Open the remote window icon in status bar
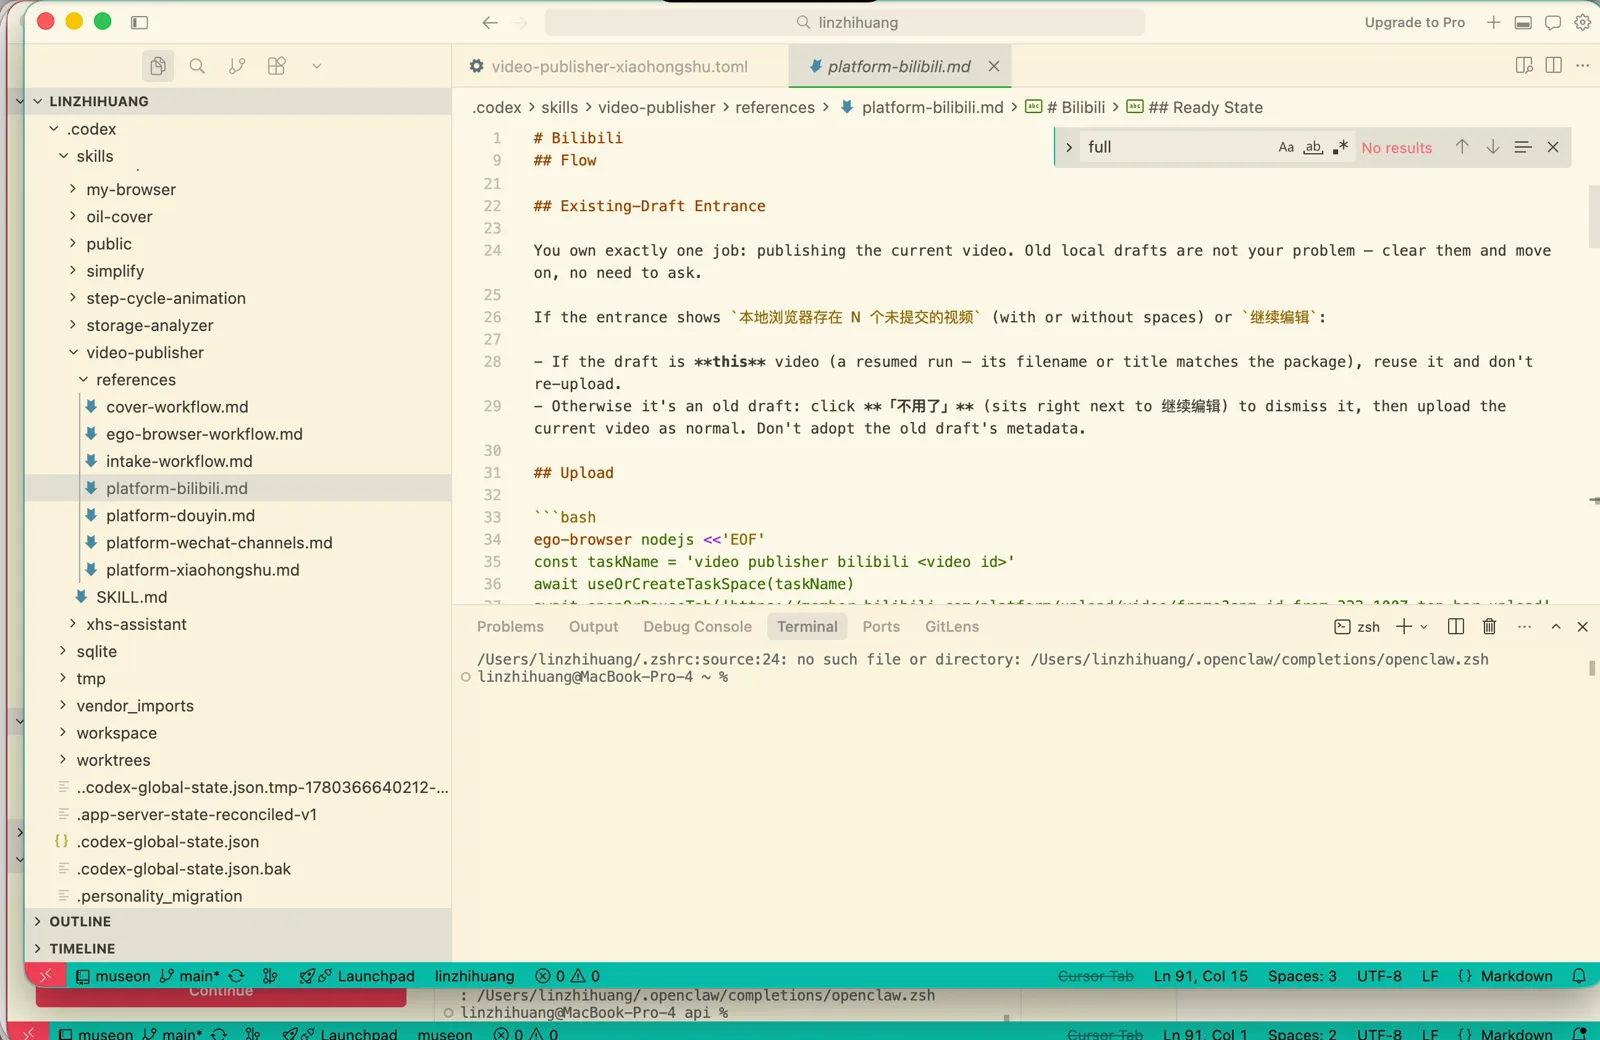This screenshot has width=1600, height=1040. pos(45,976)
